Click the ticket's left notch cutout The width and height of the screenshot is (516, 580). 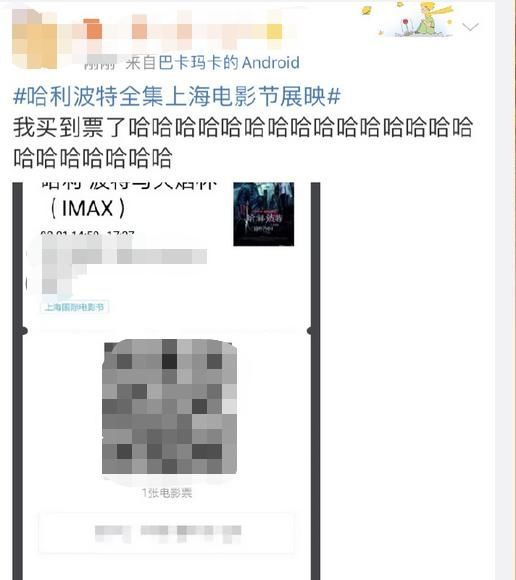tap(24, 331)
